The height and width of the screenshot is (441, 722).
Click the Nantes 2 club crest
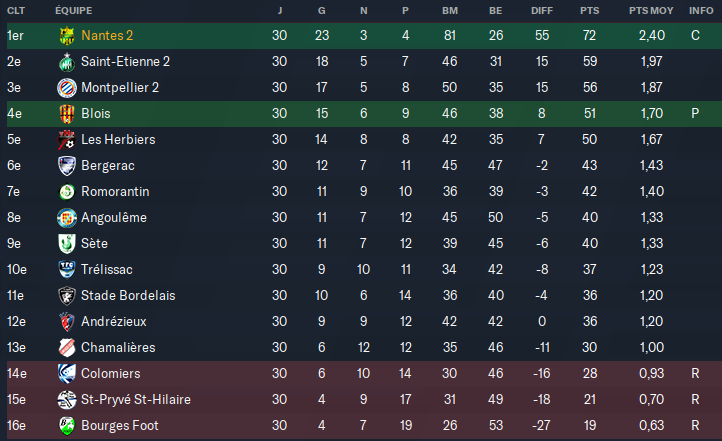click(x=66, y=35)
